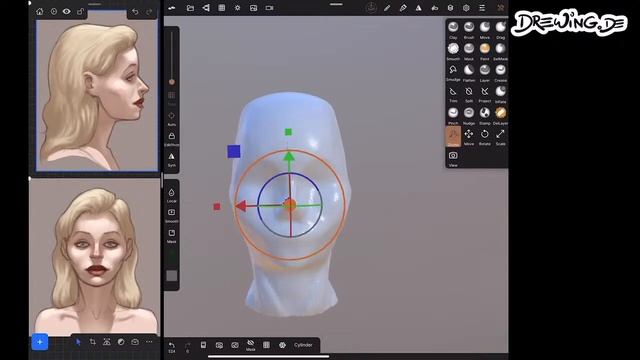Select the Split tool
This screenshot has width=640, height=360.
469,94
